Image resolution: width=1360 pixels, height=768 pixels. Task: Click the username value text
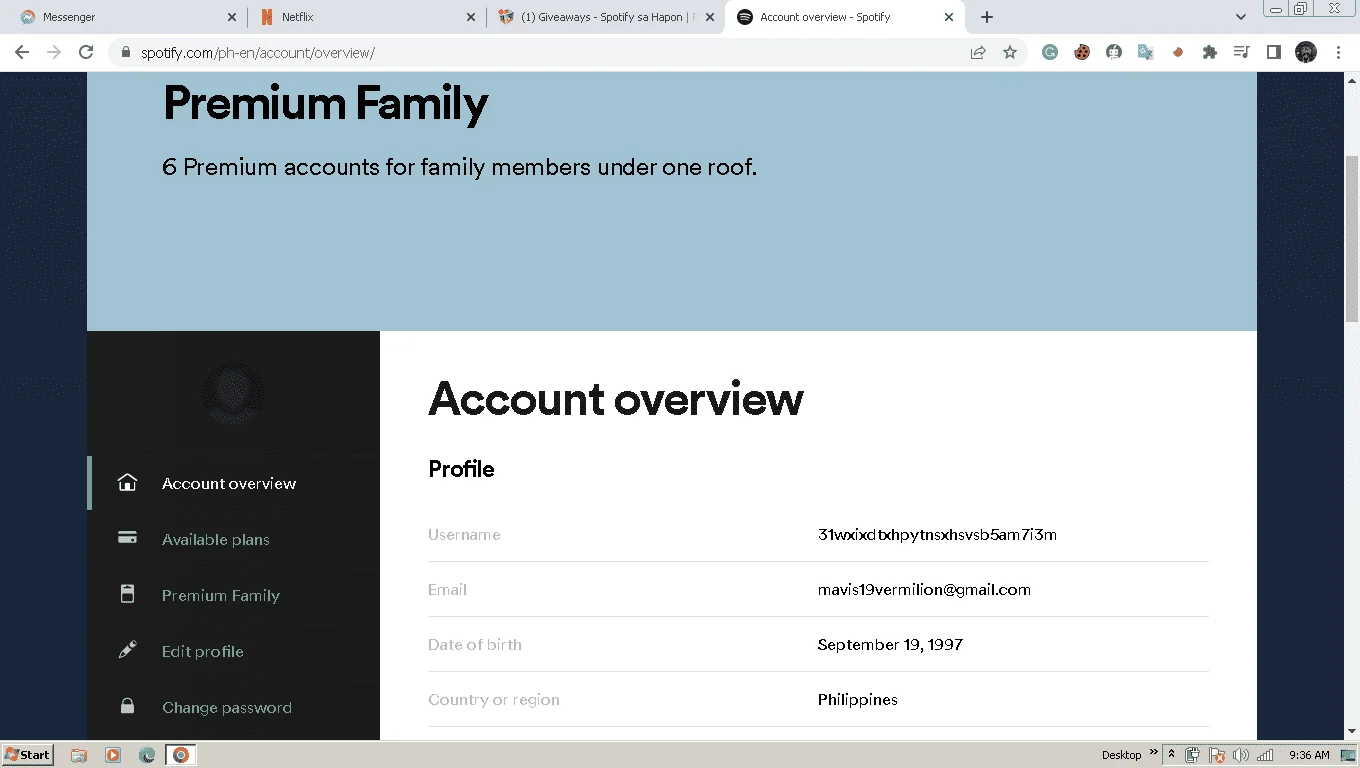pyautogui.click(x=937, y=535)
